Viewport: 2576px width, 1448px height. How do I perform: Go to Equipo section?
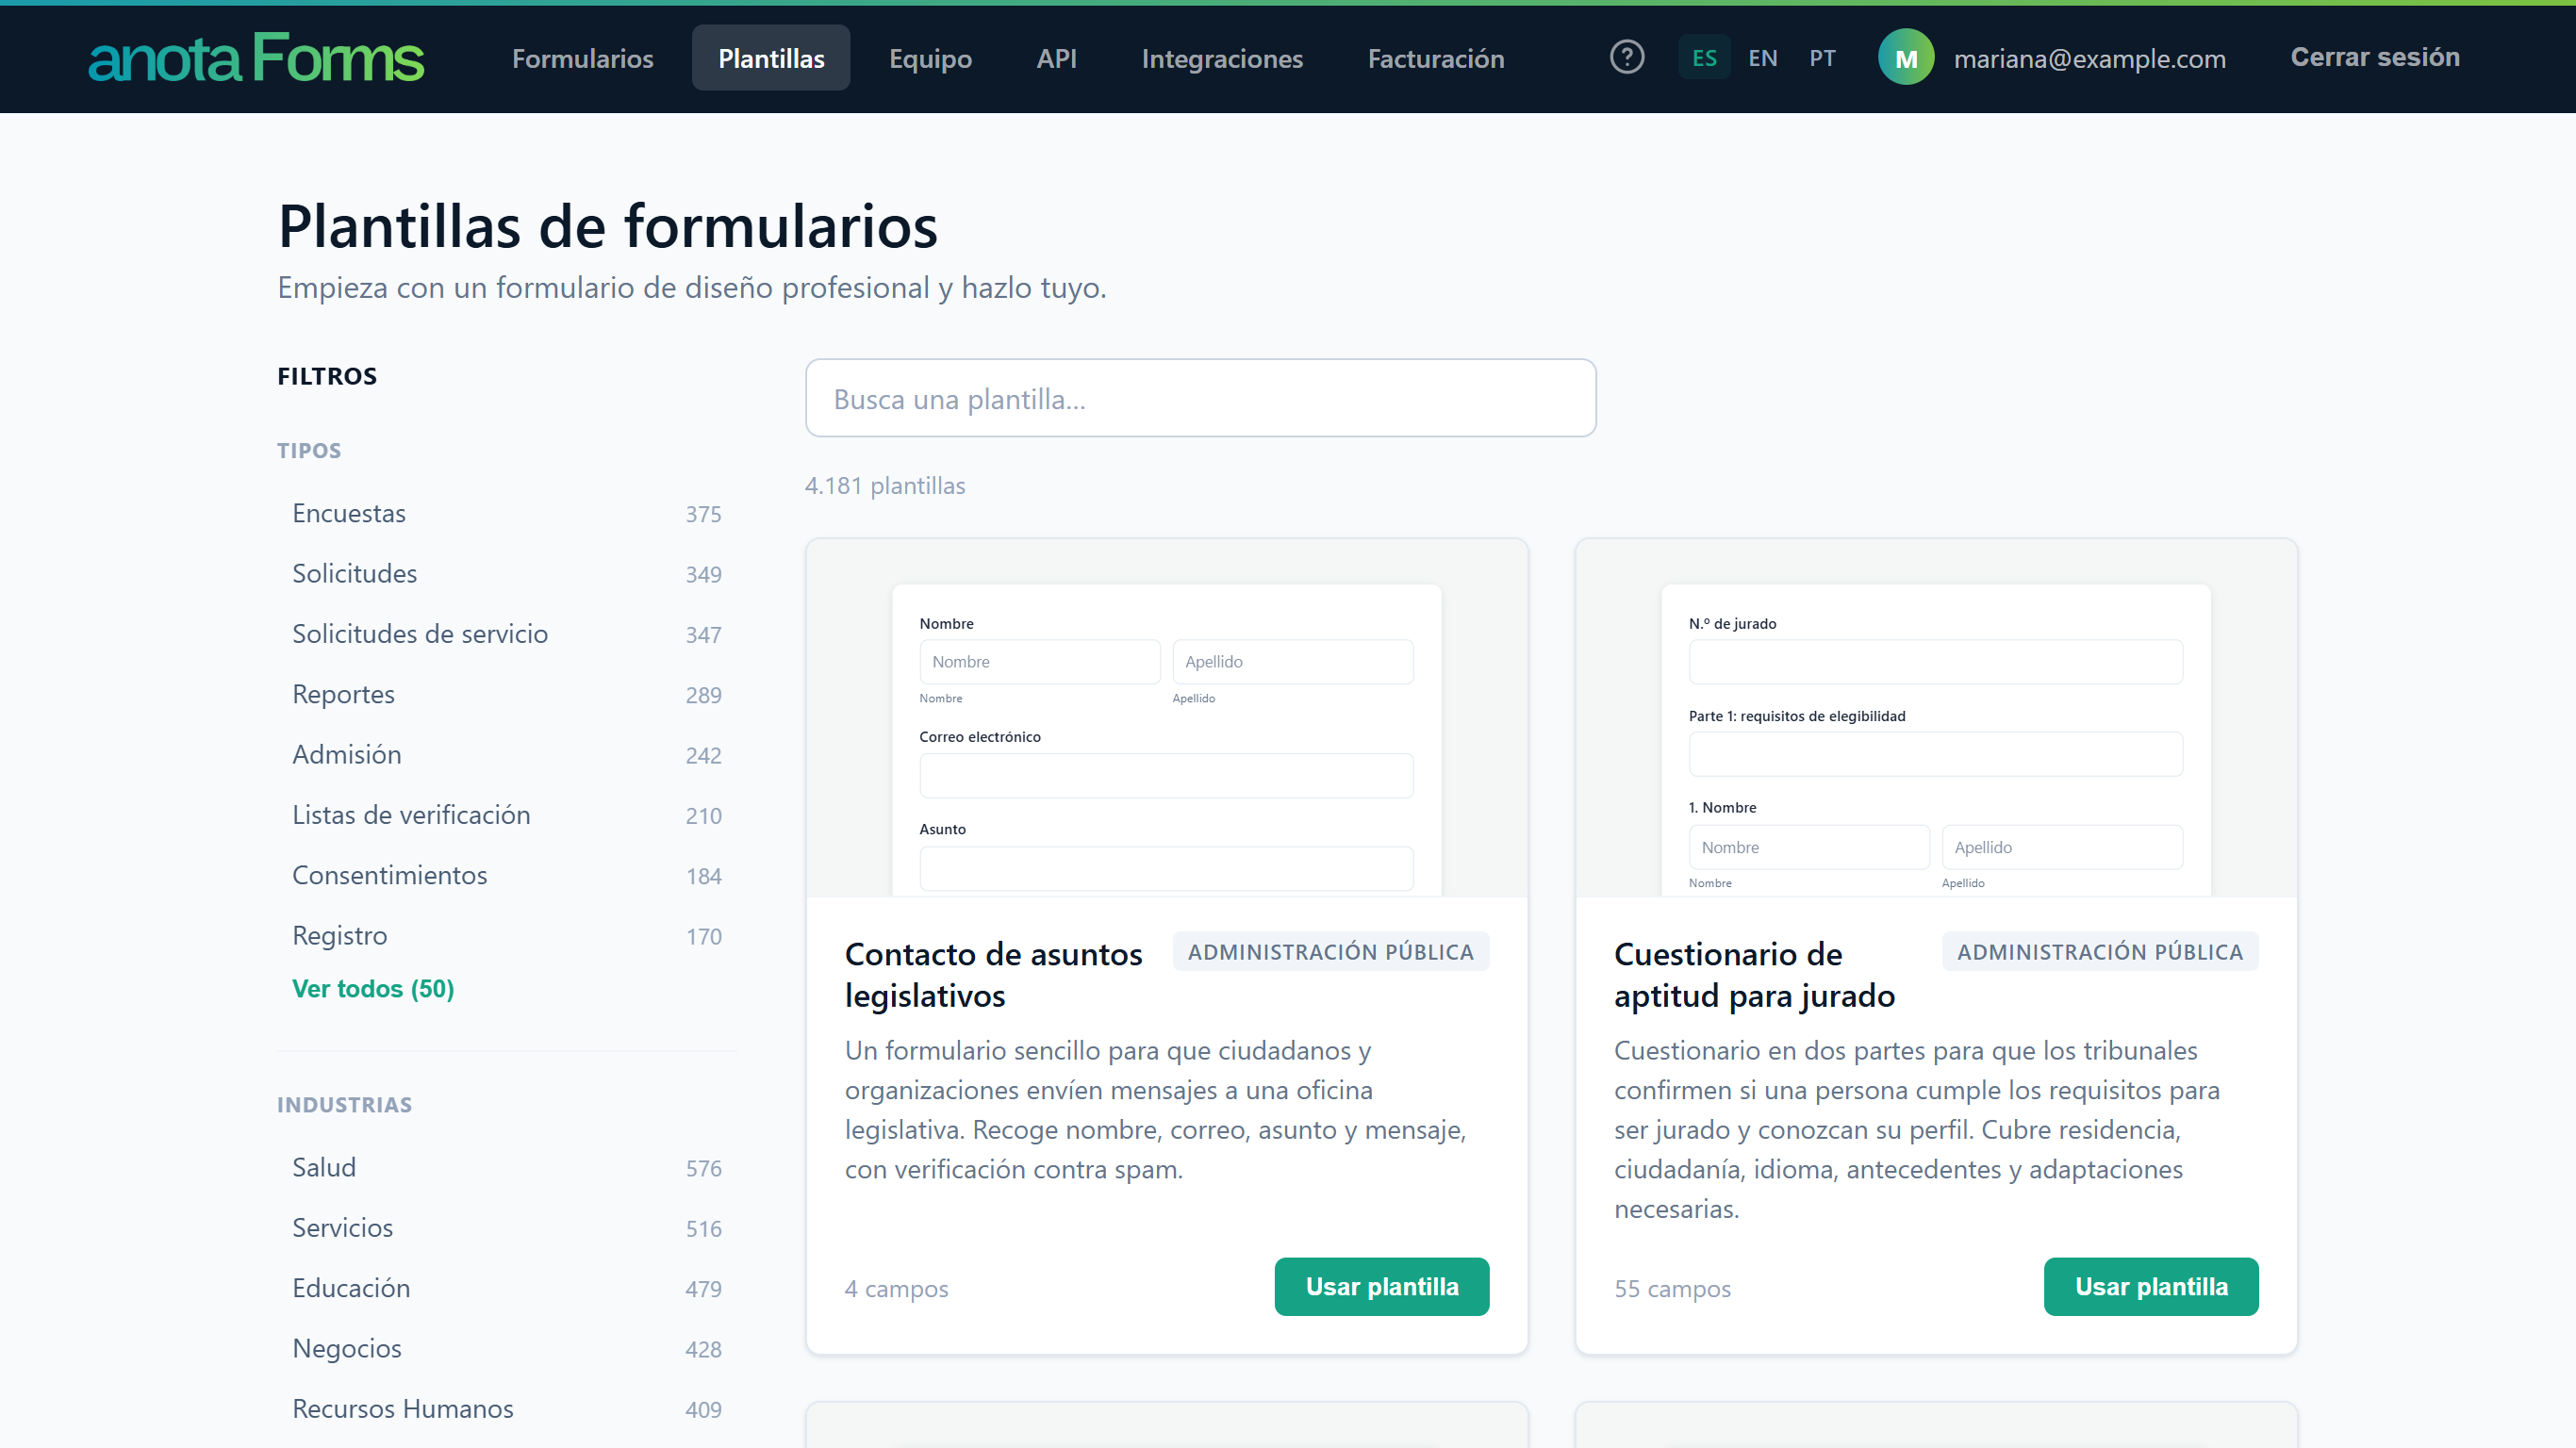coord(930,58)
